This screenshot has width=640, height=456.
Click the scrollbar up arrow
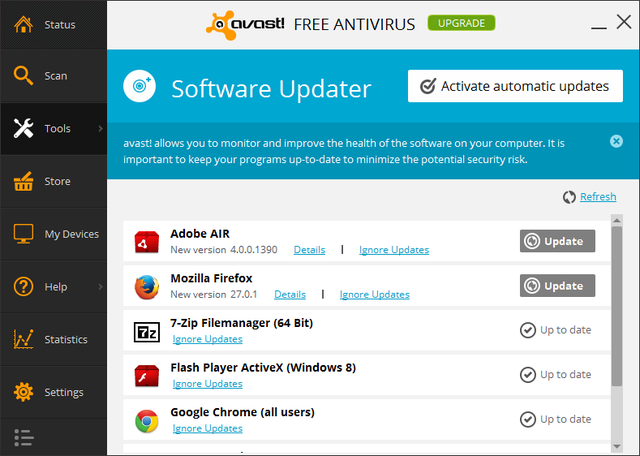617,220
